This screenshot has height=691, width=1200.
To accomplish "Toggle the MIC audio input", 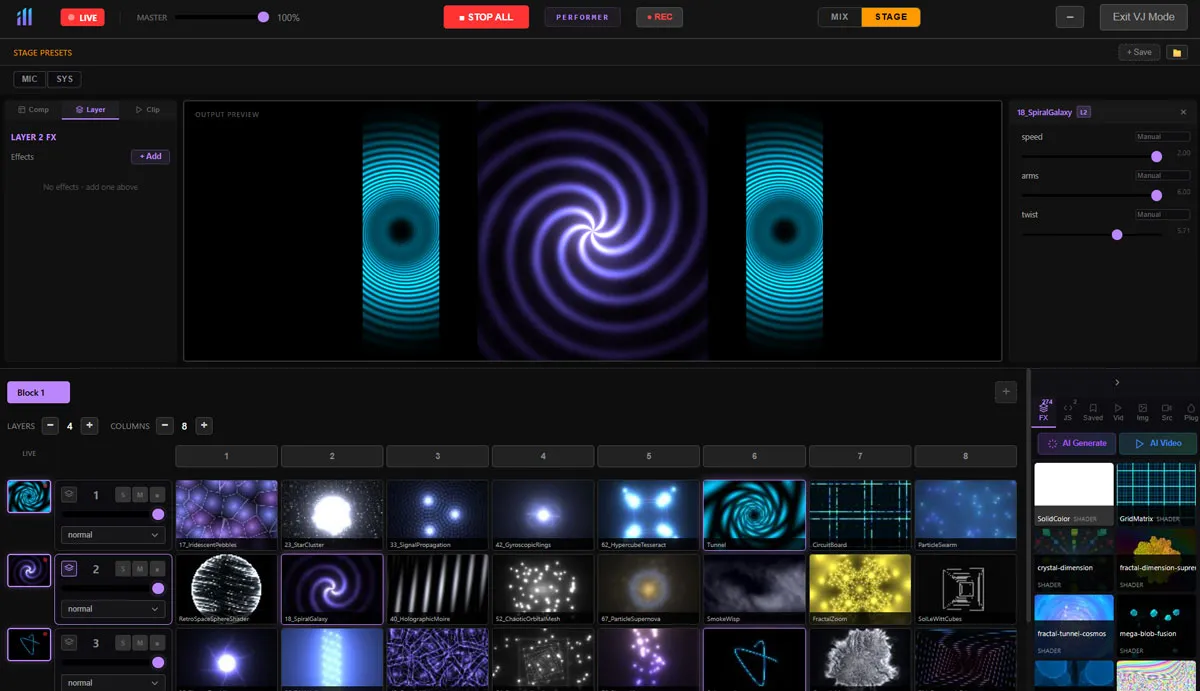I will click(x=30, y=79).
